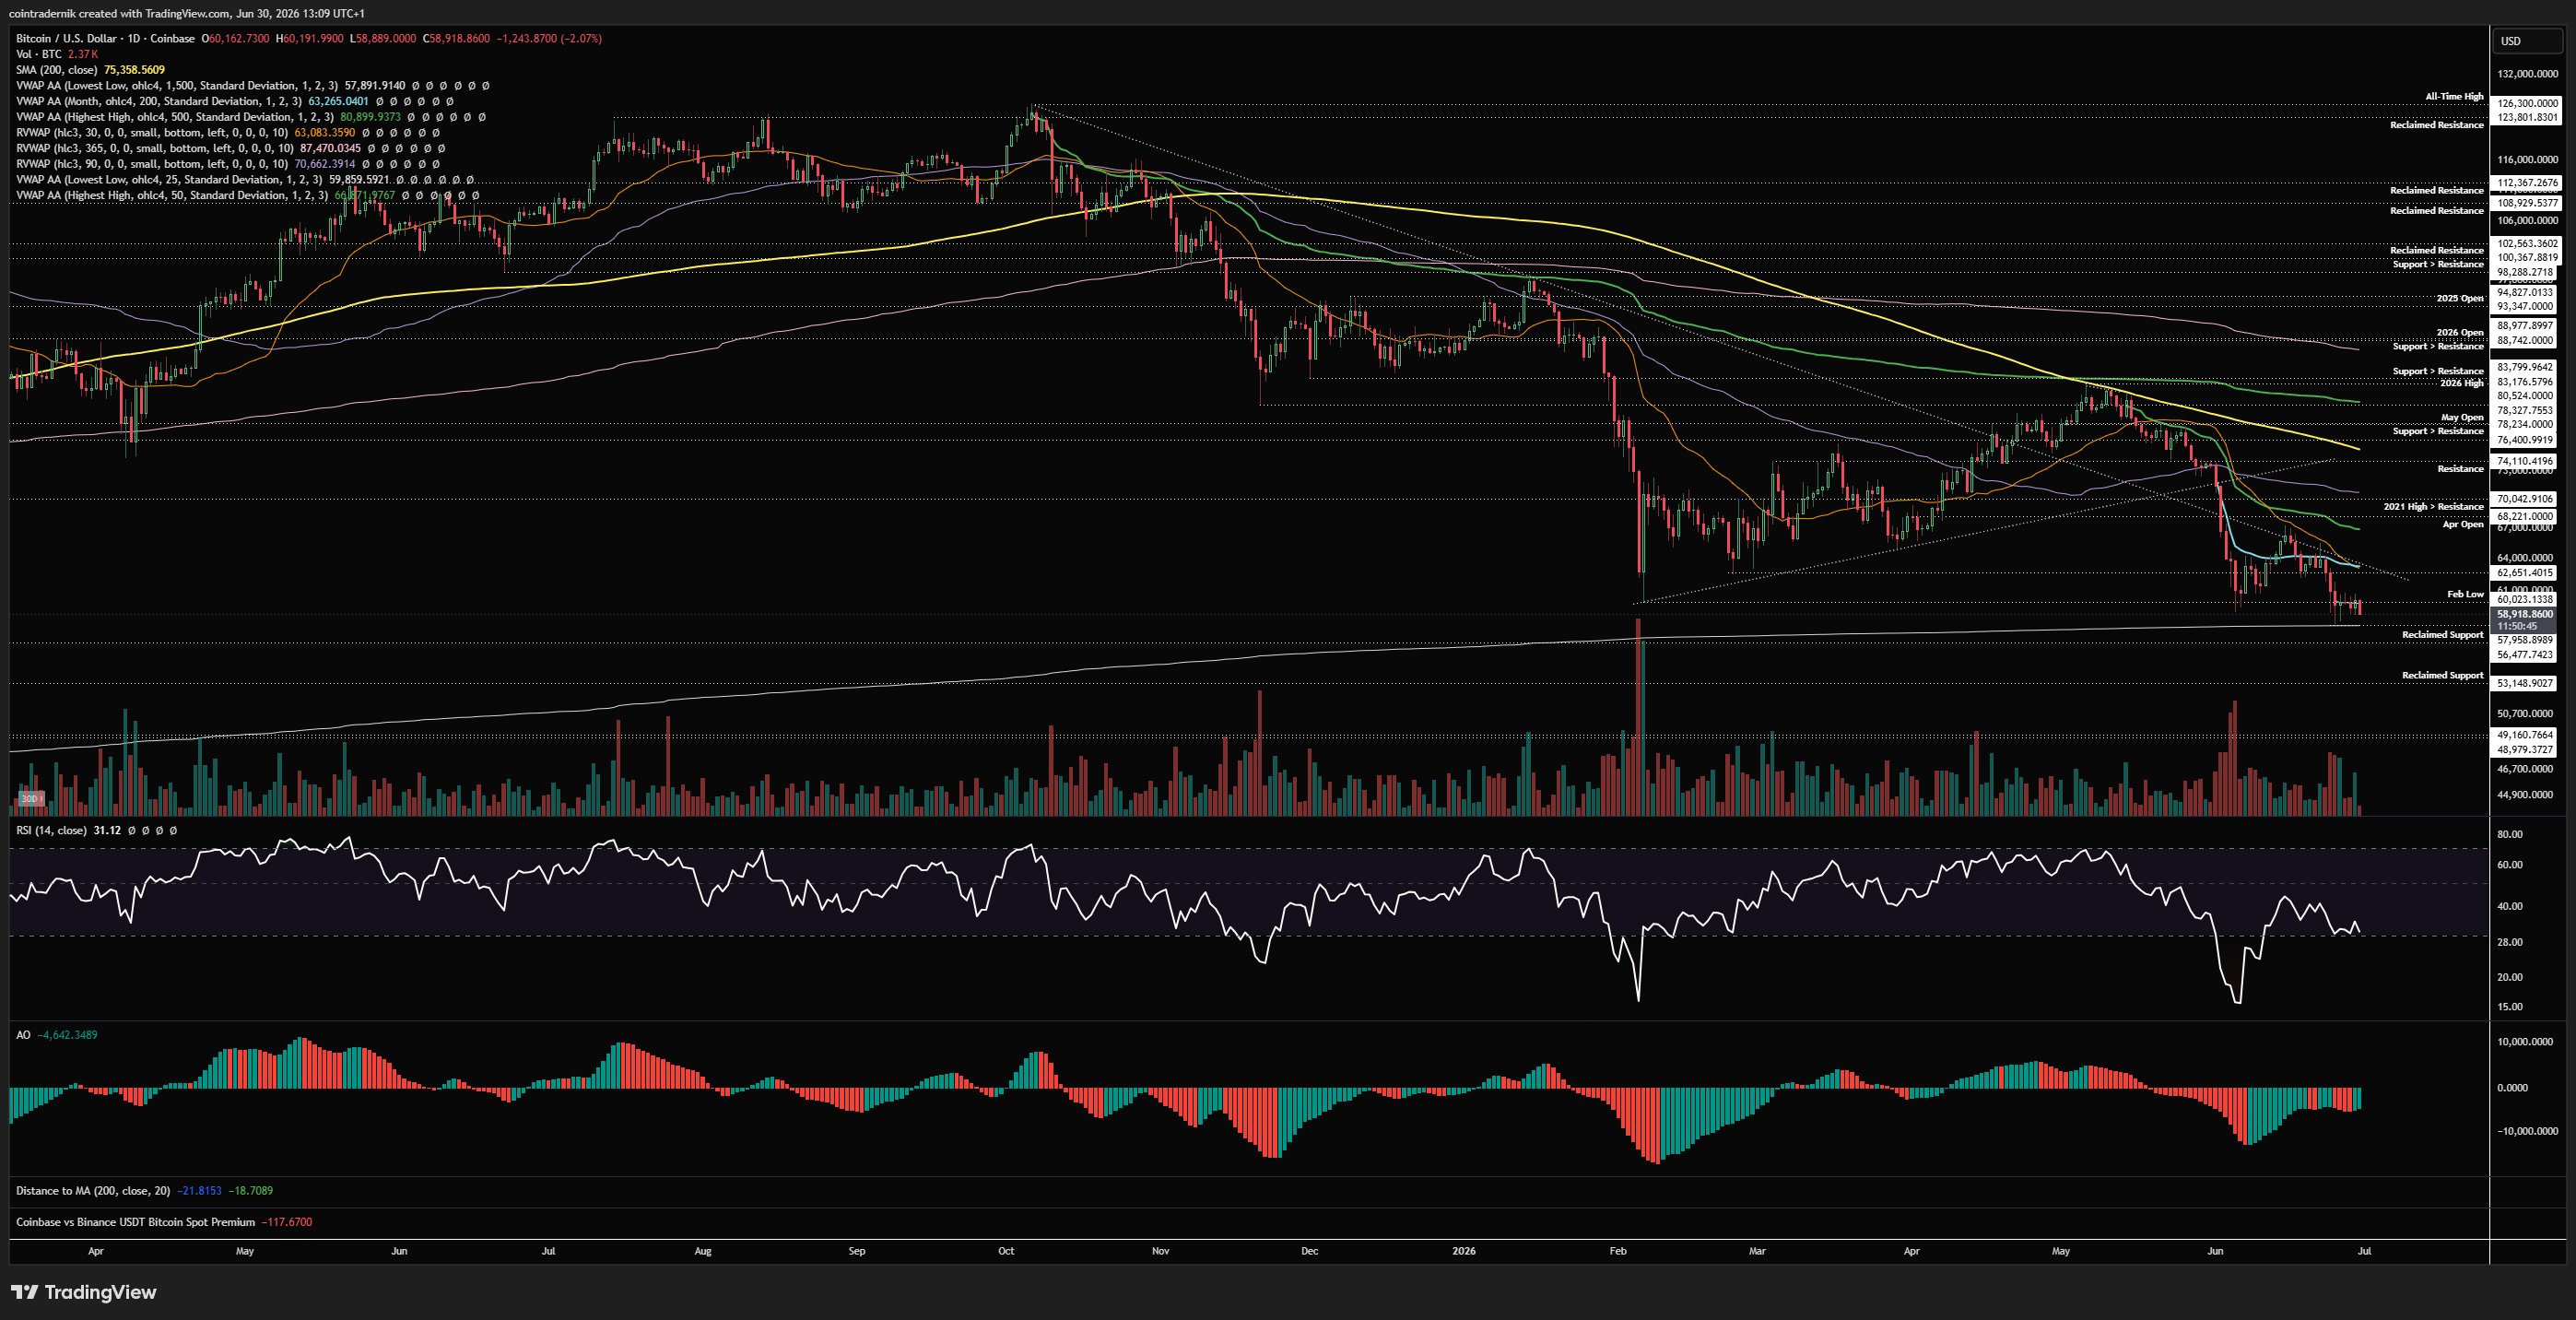Click the All-Time High line label

pyautogui.click(x=2454, y=96)
